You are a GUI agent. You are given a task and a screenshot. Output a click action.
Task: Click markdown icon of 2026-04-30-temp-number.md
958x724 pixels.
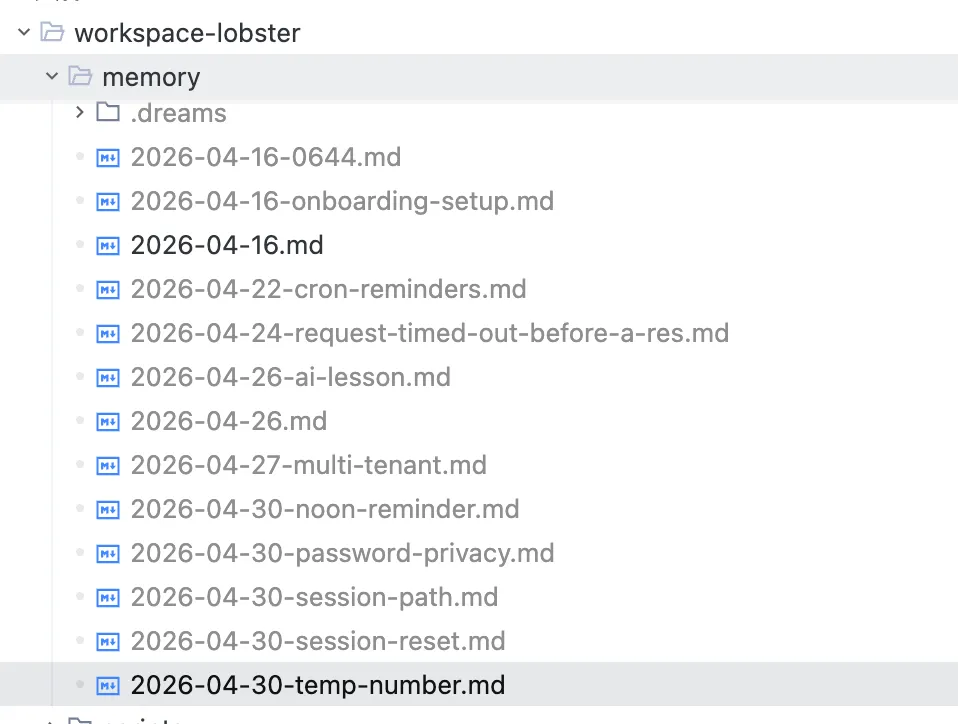108,686
